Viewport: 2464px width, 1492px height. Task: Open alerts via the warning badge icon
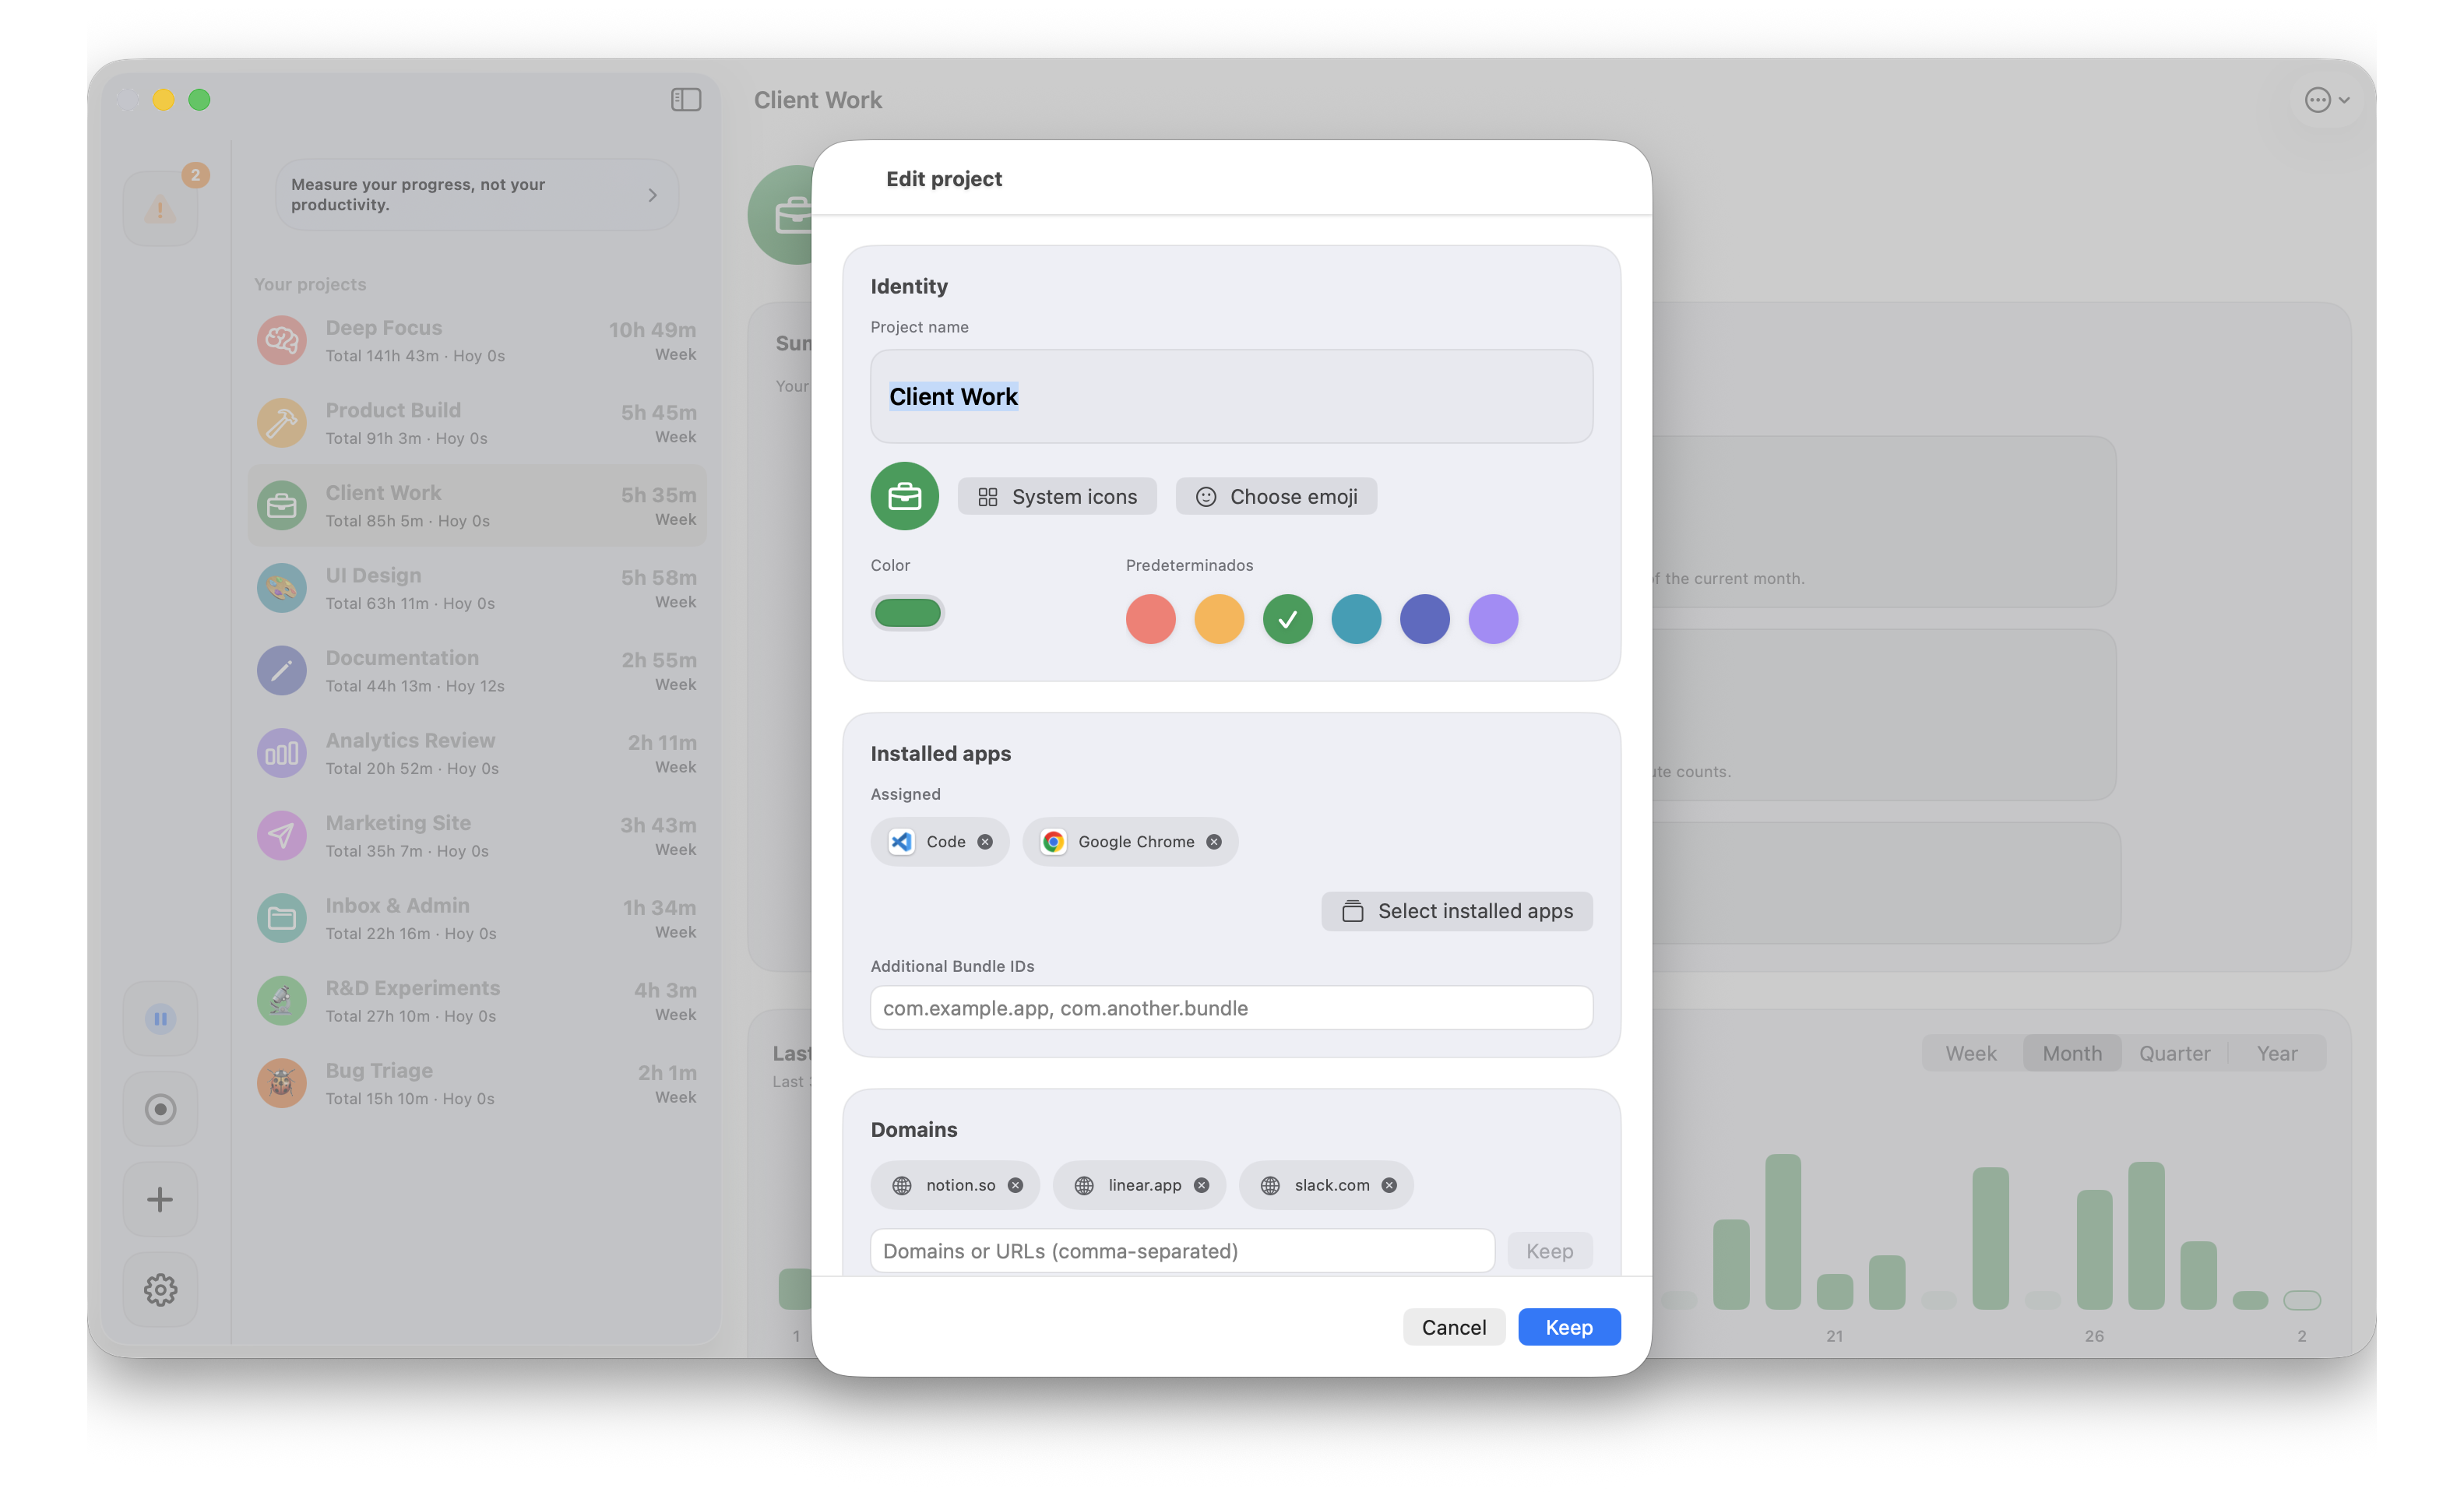tap(160, 208)
